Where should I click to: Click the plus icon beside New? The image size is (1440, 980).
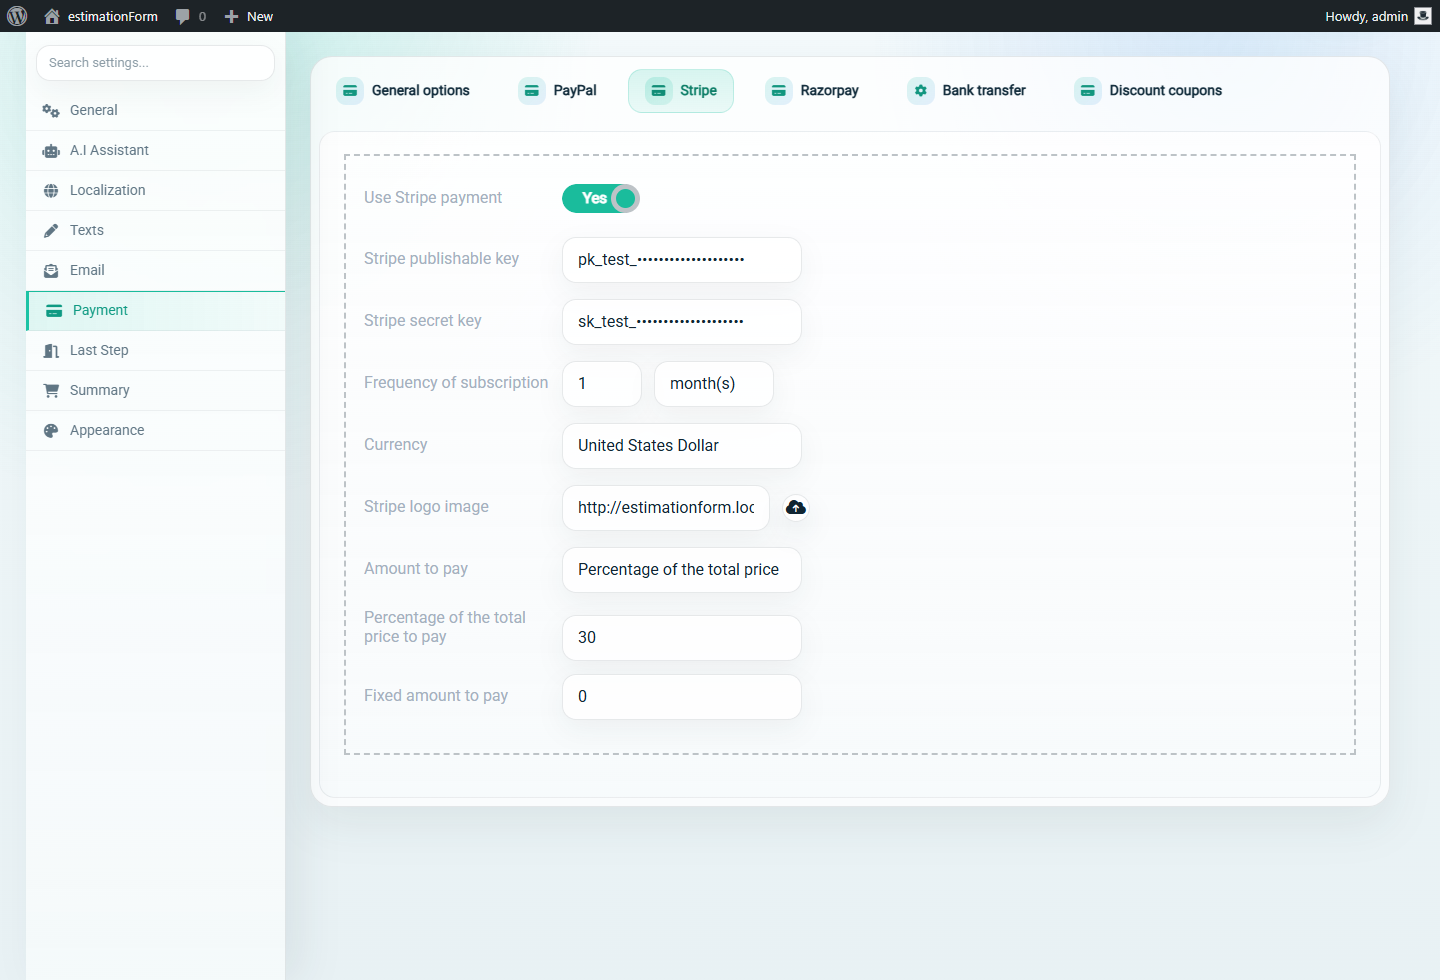point(231,16)
